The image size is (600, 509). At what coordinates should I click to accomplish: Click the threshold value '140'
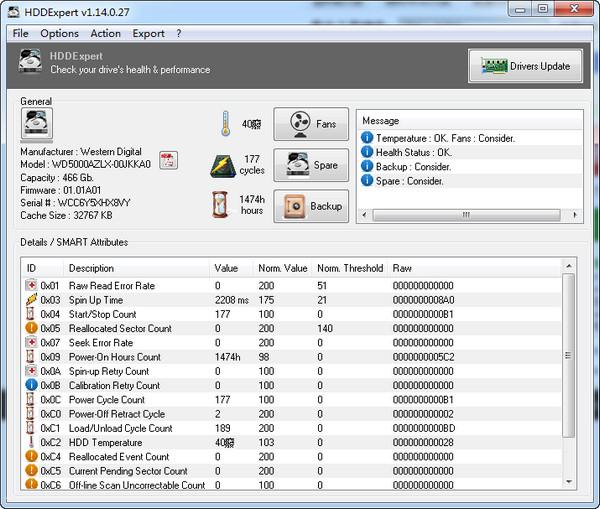click(325, 328)
